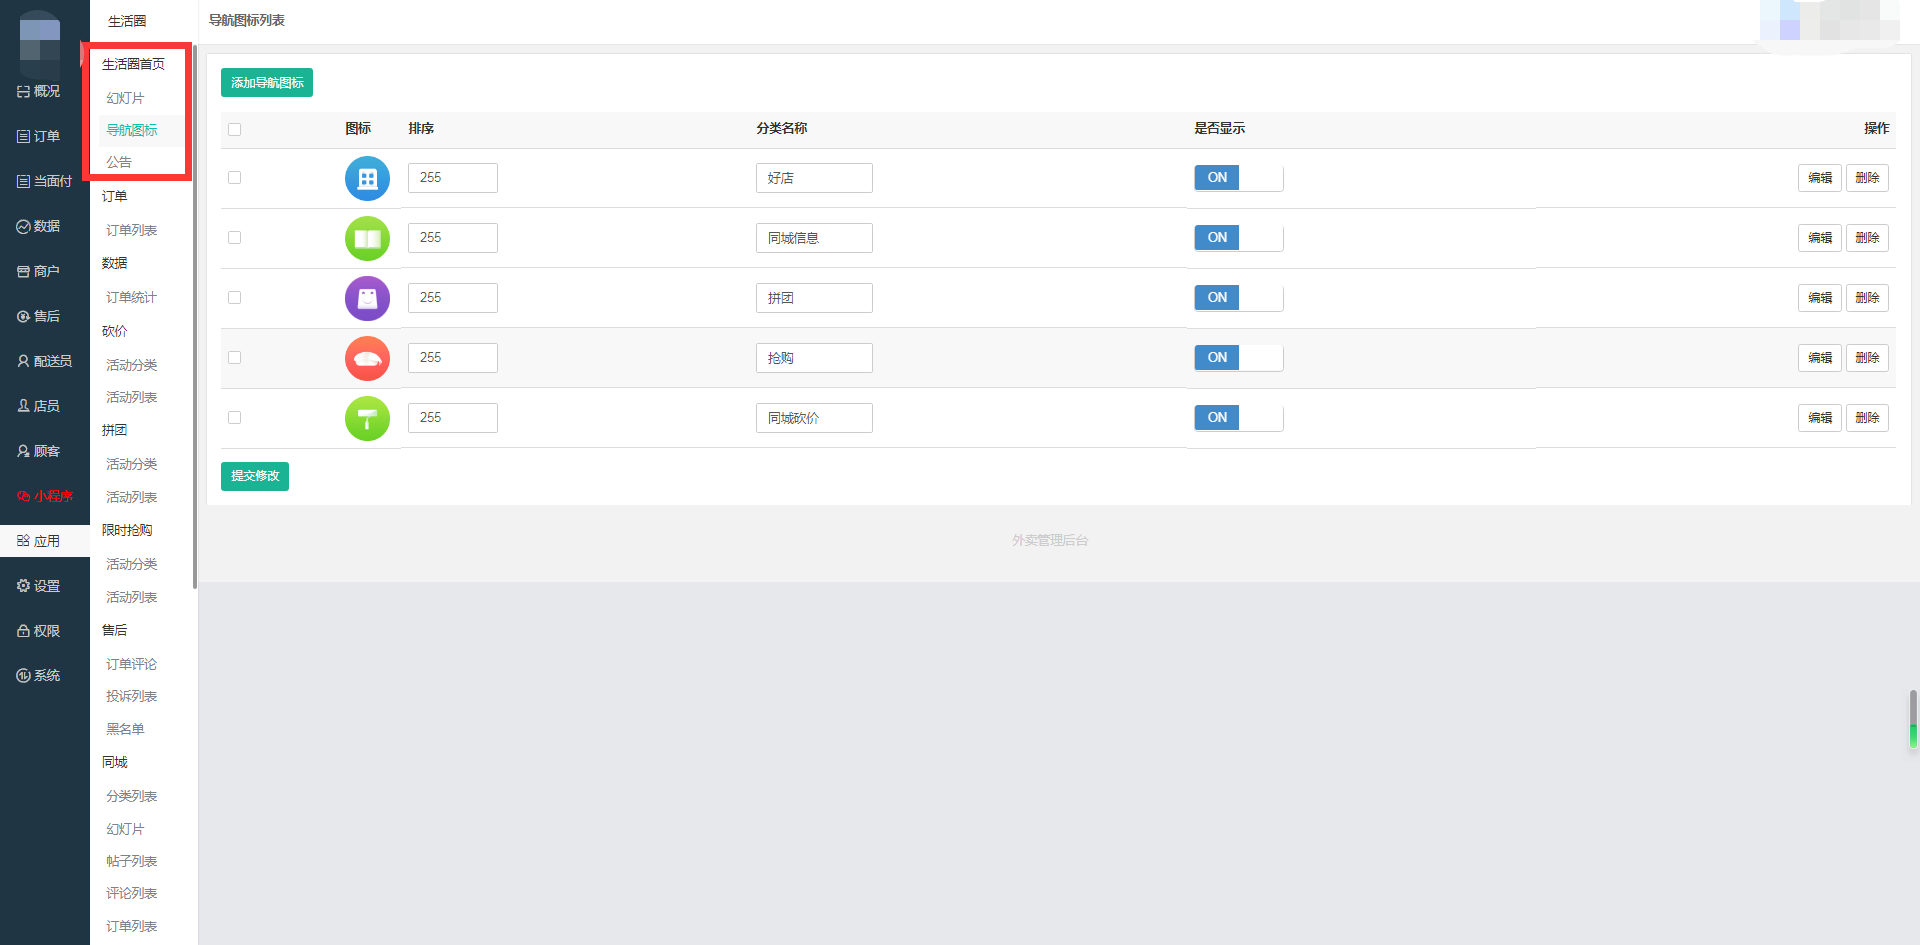Click the green book icon for 同城信息

pyautogui.click(x=367, y=238)
